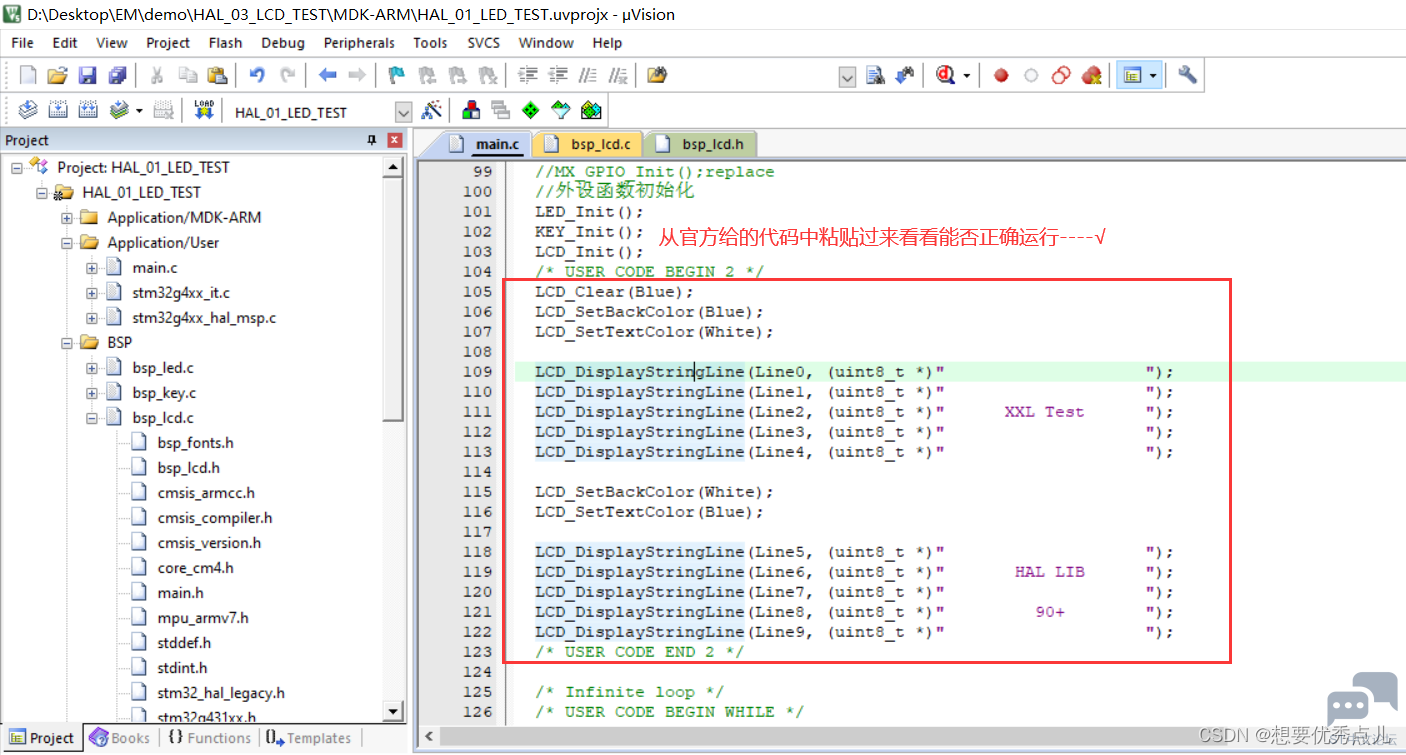Translate the current file

pos(28,111)
